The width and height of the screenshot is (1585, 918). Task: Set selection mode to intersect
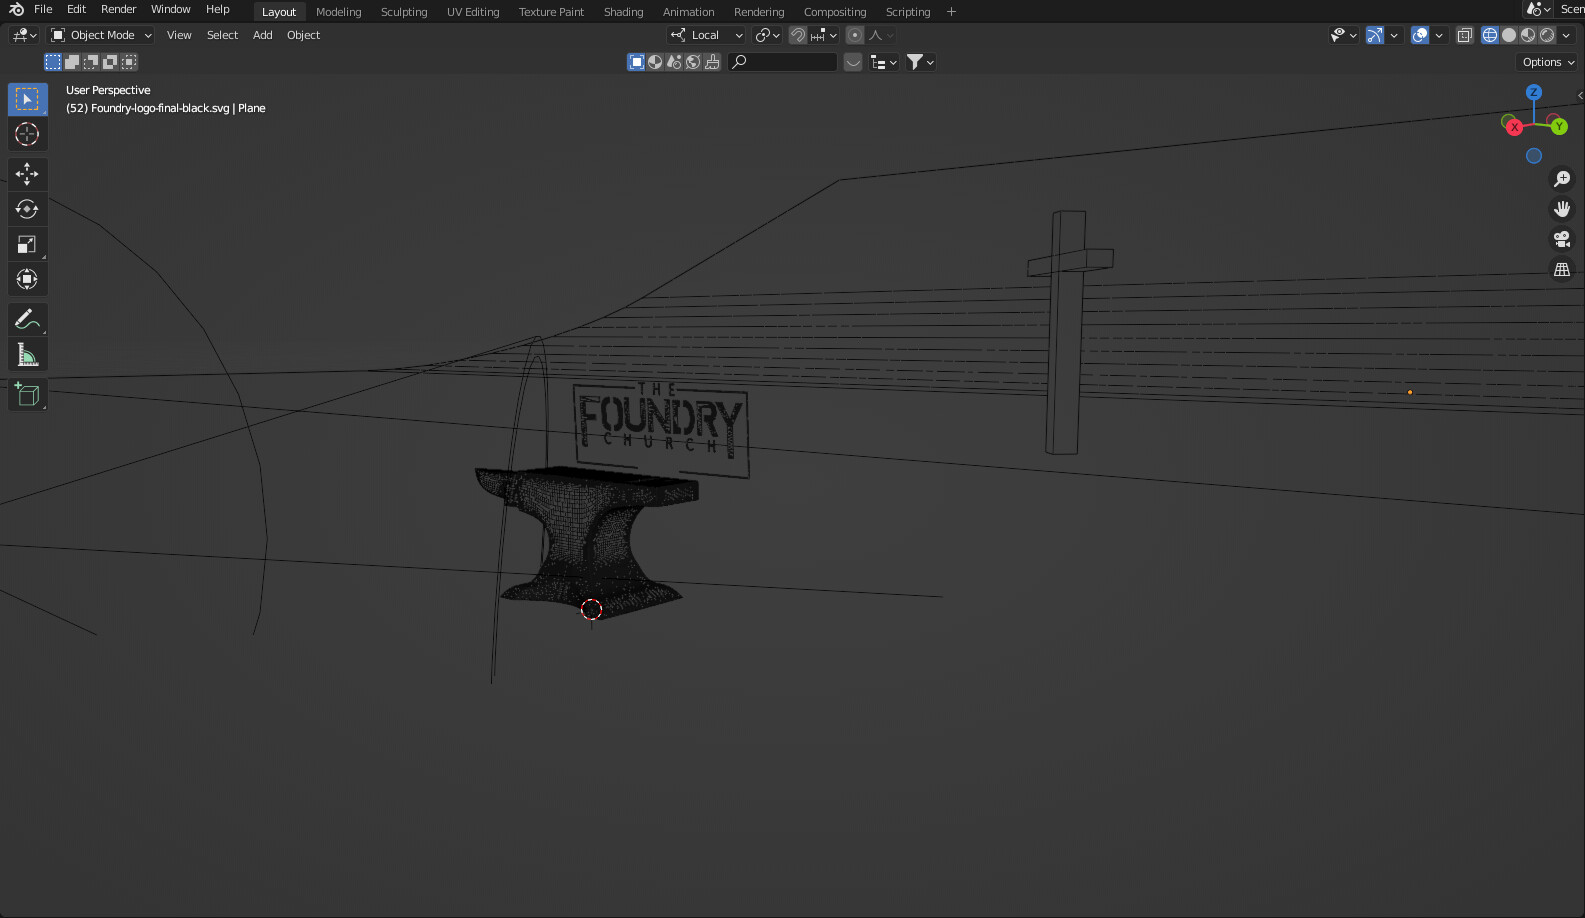click(x=129, y=62)
